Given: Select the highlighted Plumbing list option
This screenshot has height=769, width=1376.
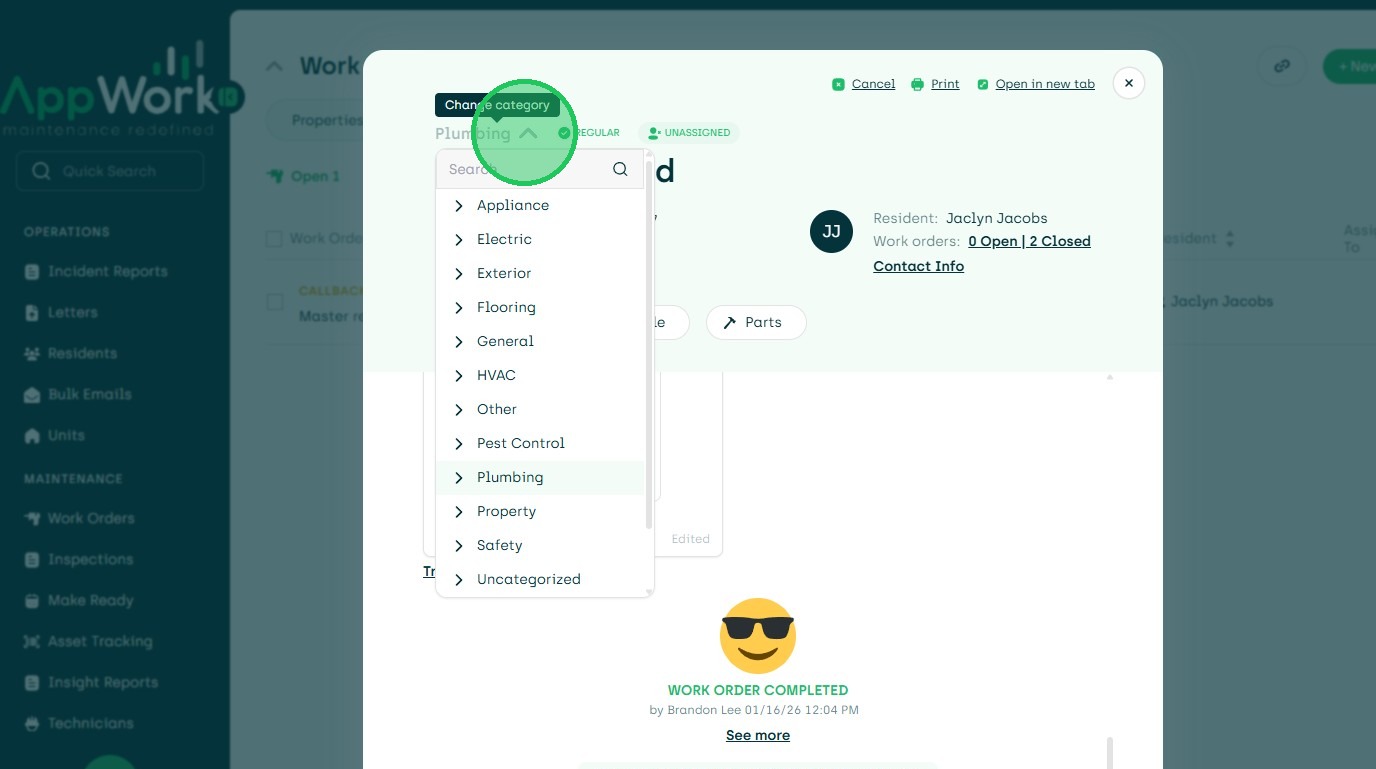Looking at the screenshot, I should click(x=541, y=477).
